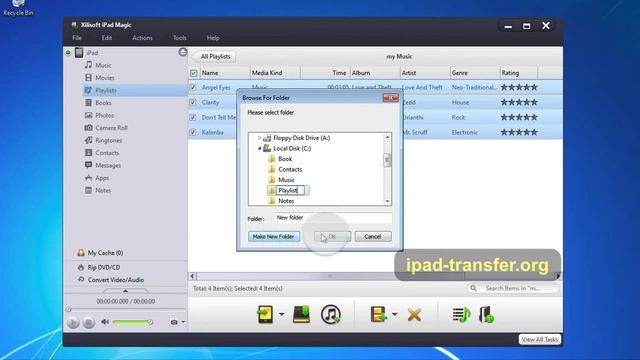Click OK in Browse For Folder

(x=332, y=236)
